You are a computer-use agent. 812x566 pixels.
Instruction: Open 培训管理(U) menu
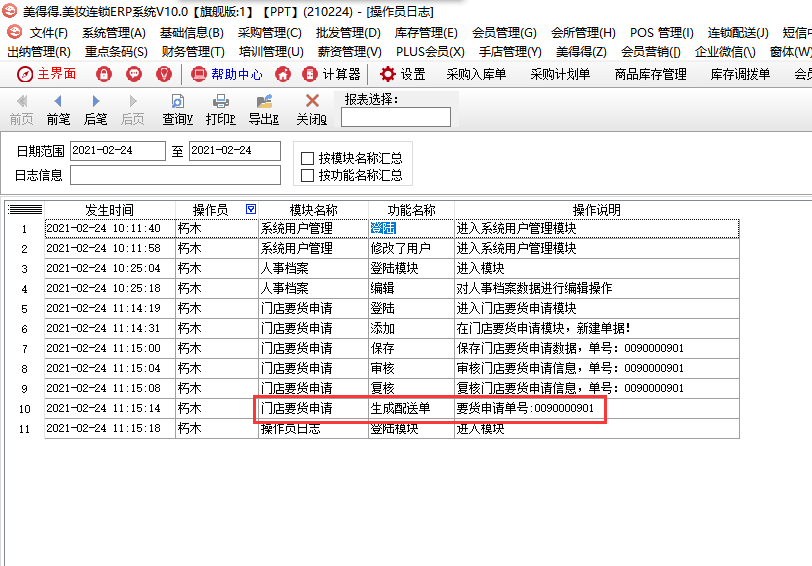pyautogui.click(x=271, y=52)
